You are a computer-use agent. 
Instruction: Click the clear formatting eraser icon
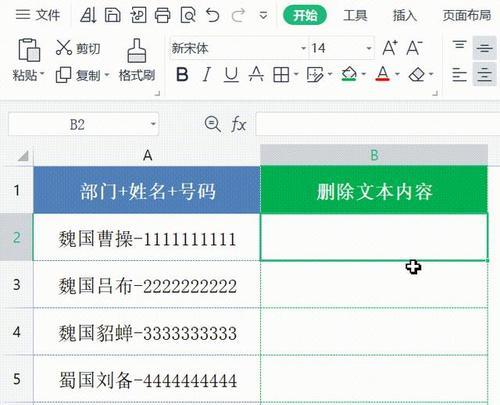[417, 74]
